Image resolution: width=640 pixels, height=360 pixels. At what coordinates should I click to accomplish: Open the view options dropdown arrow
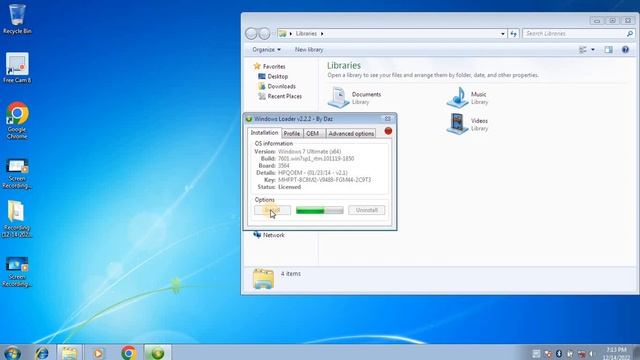tap(593, 50)
